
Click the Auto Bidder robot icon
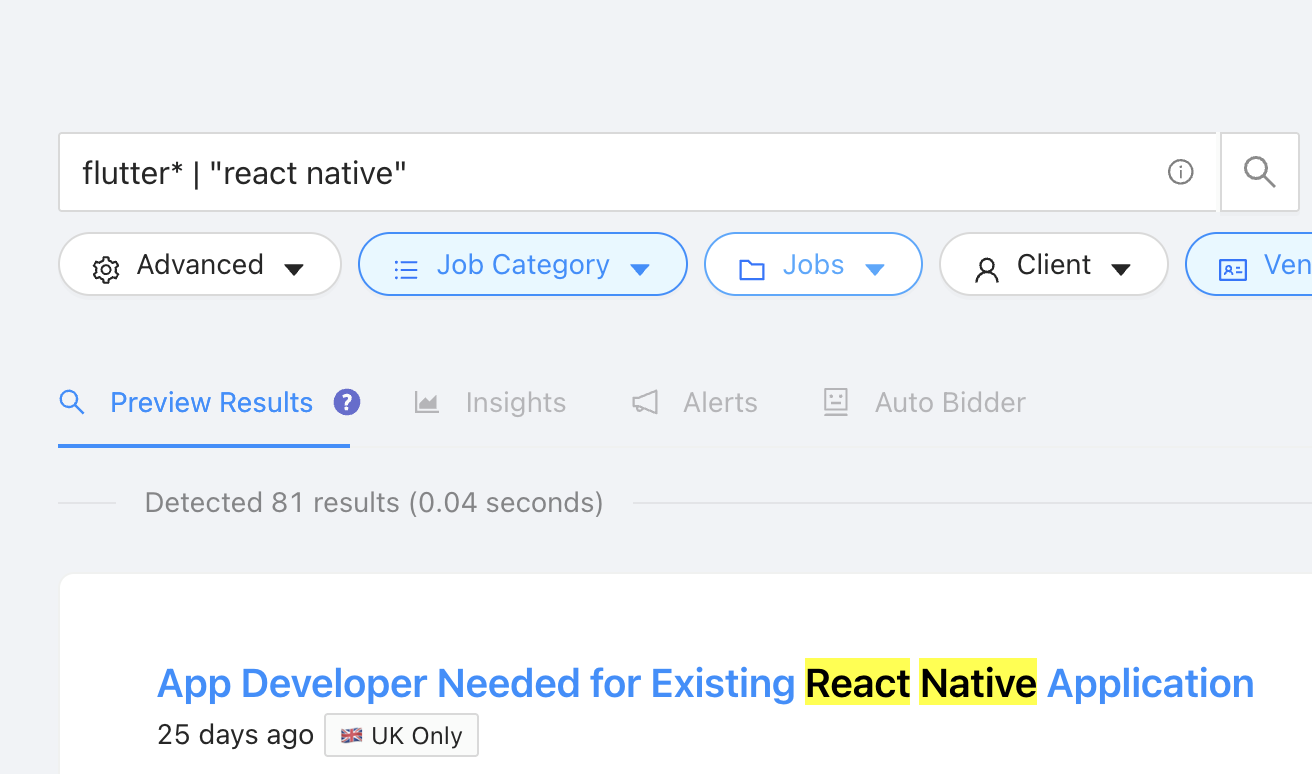pyautogui.click(x=835, y=402)
